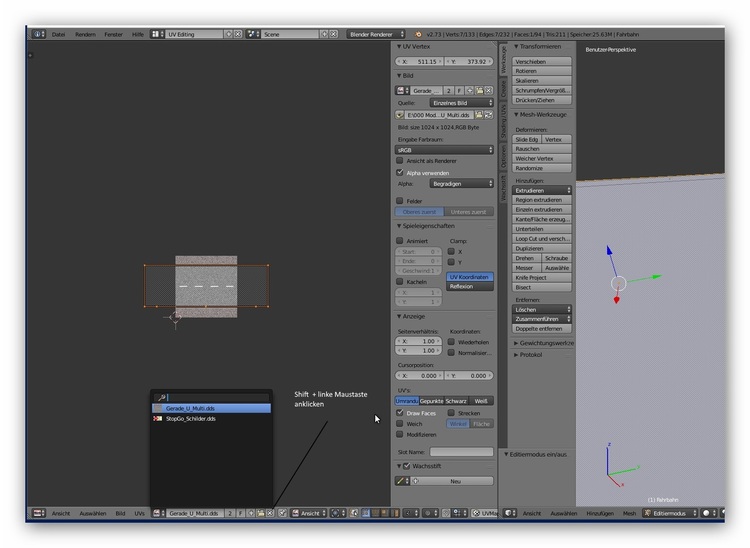Open the sRGB color space dropdown
The height and width of the screenshot is (548, 750).
444,150
